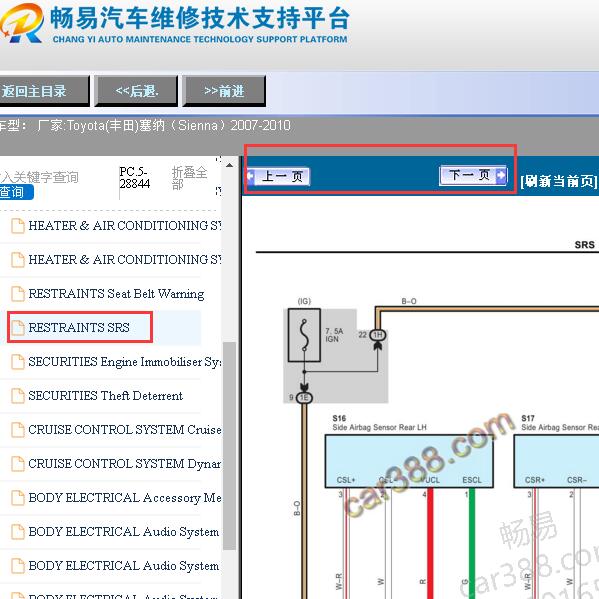599x599 pixels.
Task: Click document icon beside CRUISE CONTROL SYSTEM Cruise
Action: [18, 430]
